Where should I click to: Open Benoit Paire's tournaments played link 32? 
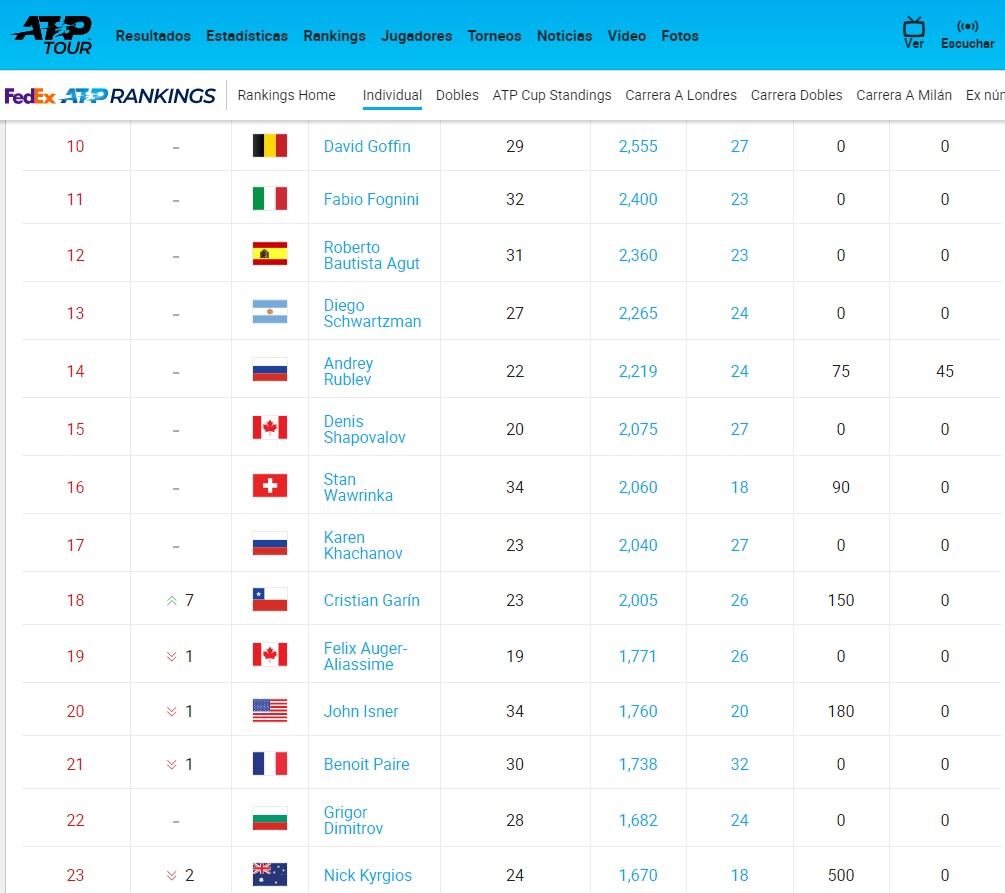[x=739, y=764]
